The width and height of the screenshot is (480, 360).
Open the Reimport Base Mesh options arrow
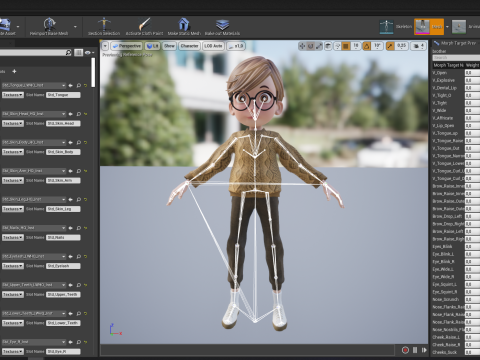[75, 27]
